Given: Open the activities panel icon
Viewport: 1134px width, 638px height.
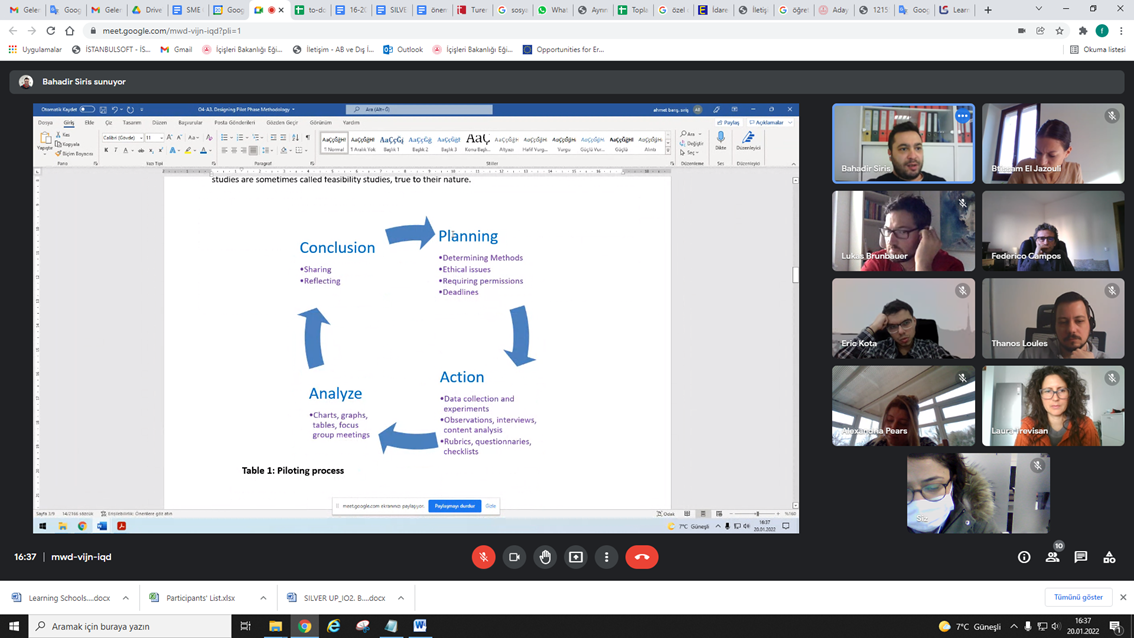Looking at the screenshot, I should 1109,557.
